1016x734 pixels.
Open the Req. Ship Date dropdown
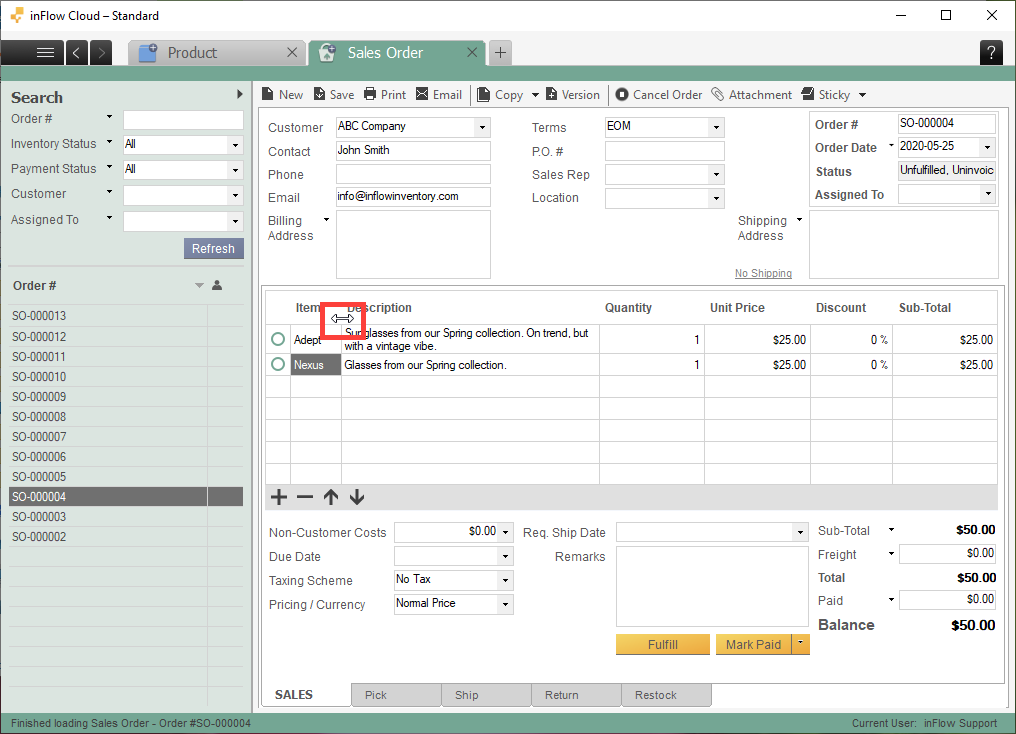click(801, 533)
